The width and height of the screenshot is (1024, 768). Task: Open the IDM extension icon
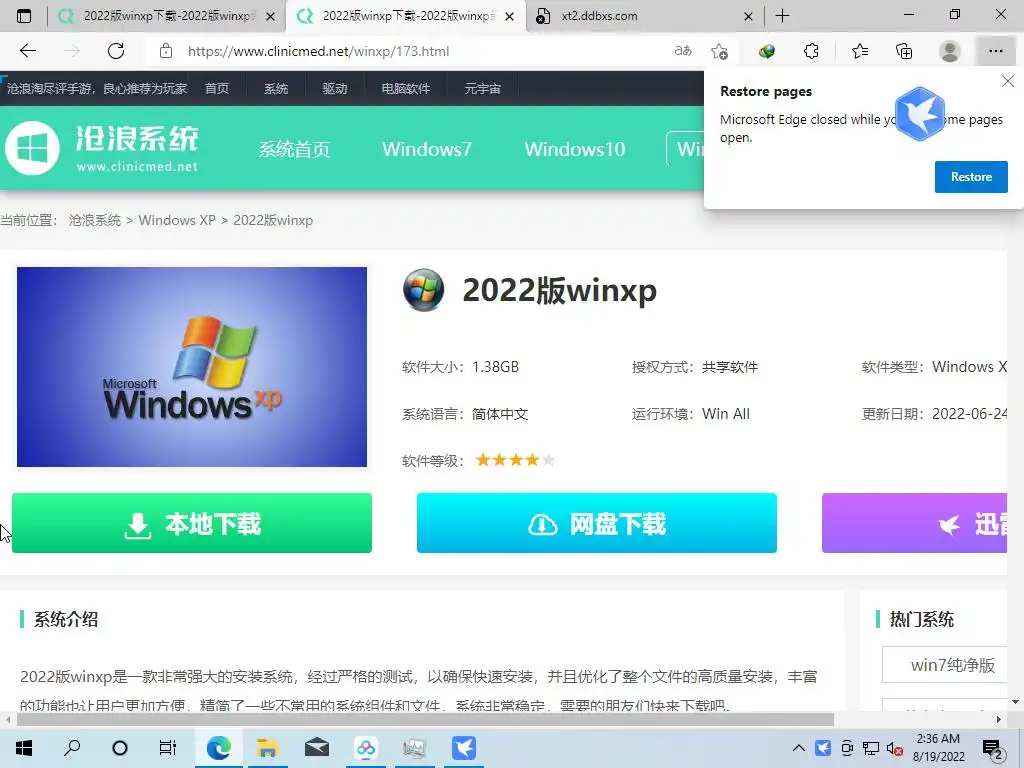click(x=767, y=51)
